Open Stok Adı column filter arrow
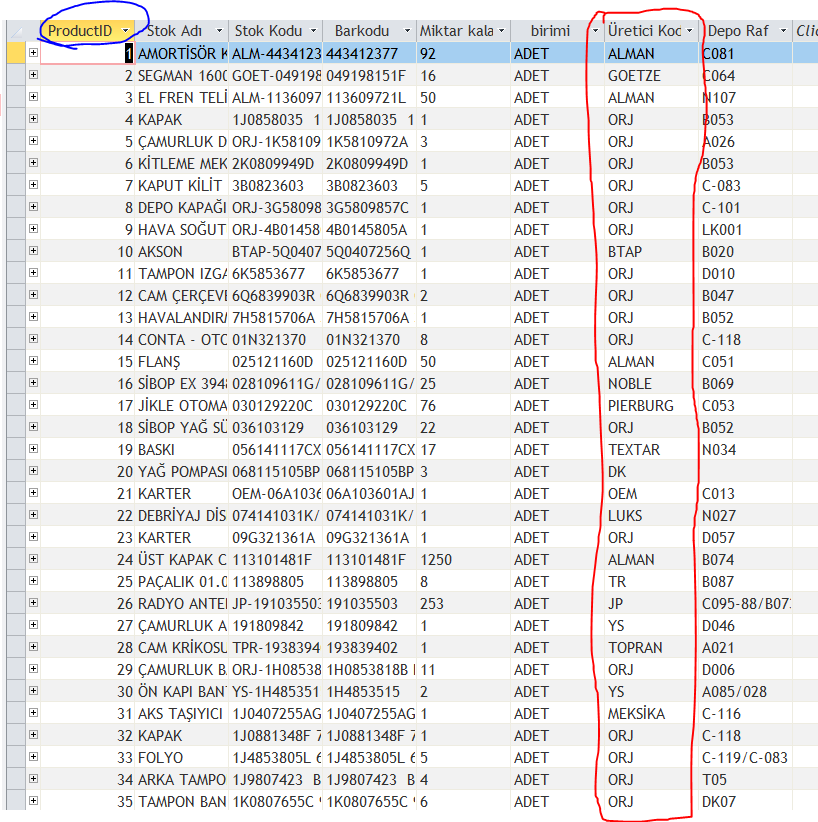Image resolution: width=818 pixels, height=822 pixels. 219,31
